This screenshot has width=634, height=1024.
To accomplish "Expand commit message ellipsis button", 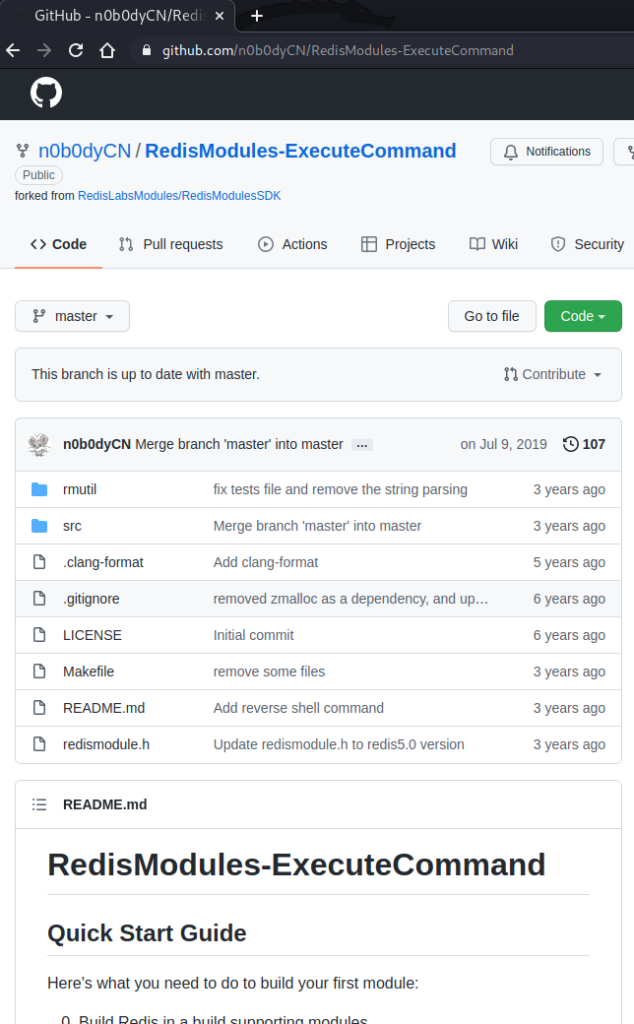I will pyautogui.click(x=362, y=445).
